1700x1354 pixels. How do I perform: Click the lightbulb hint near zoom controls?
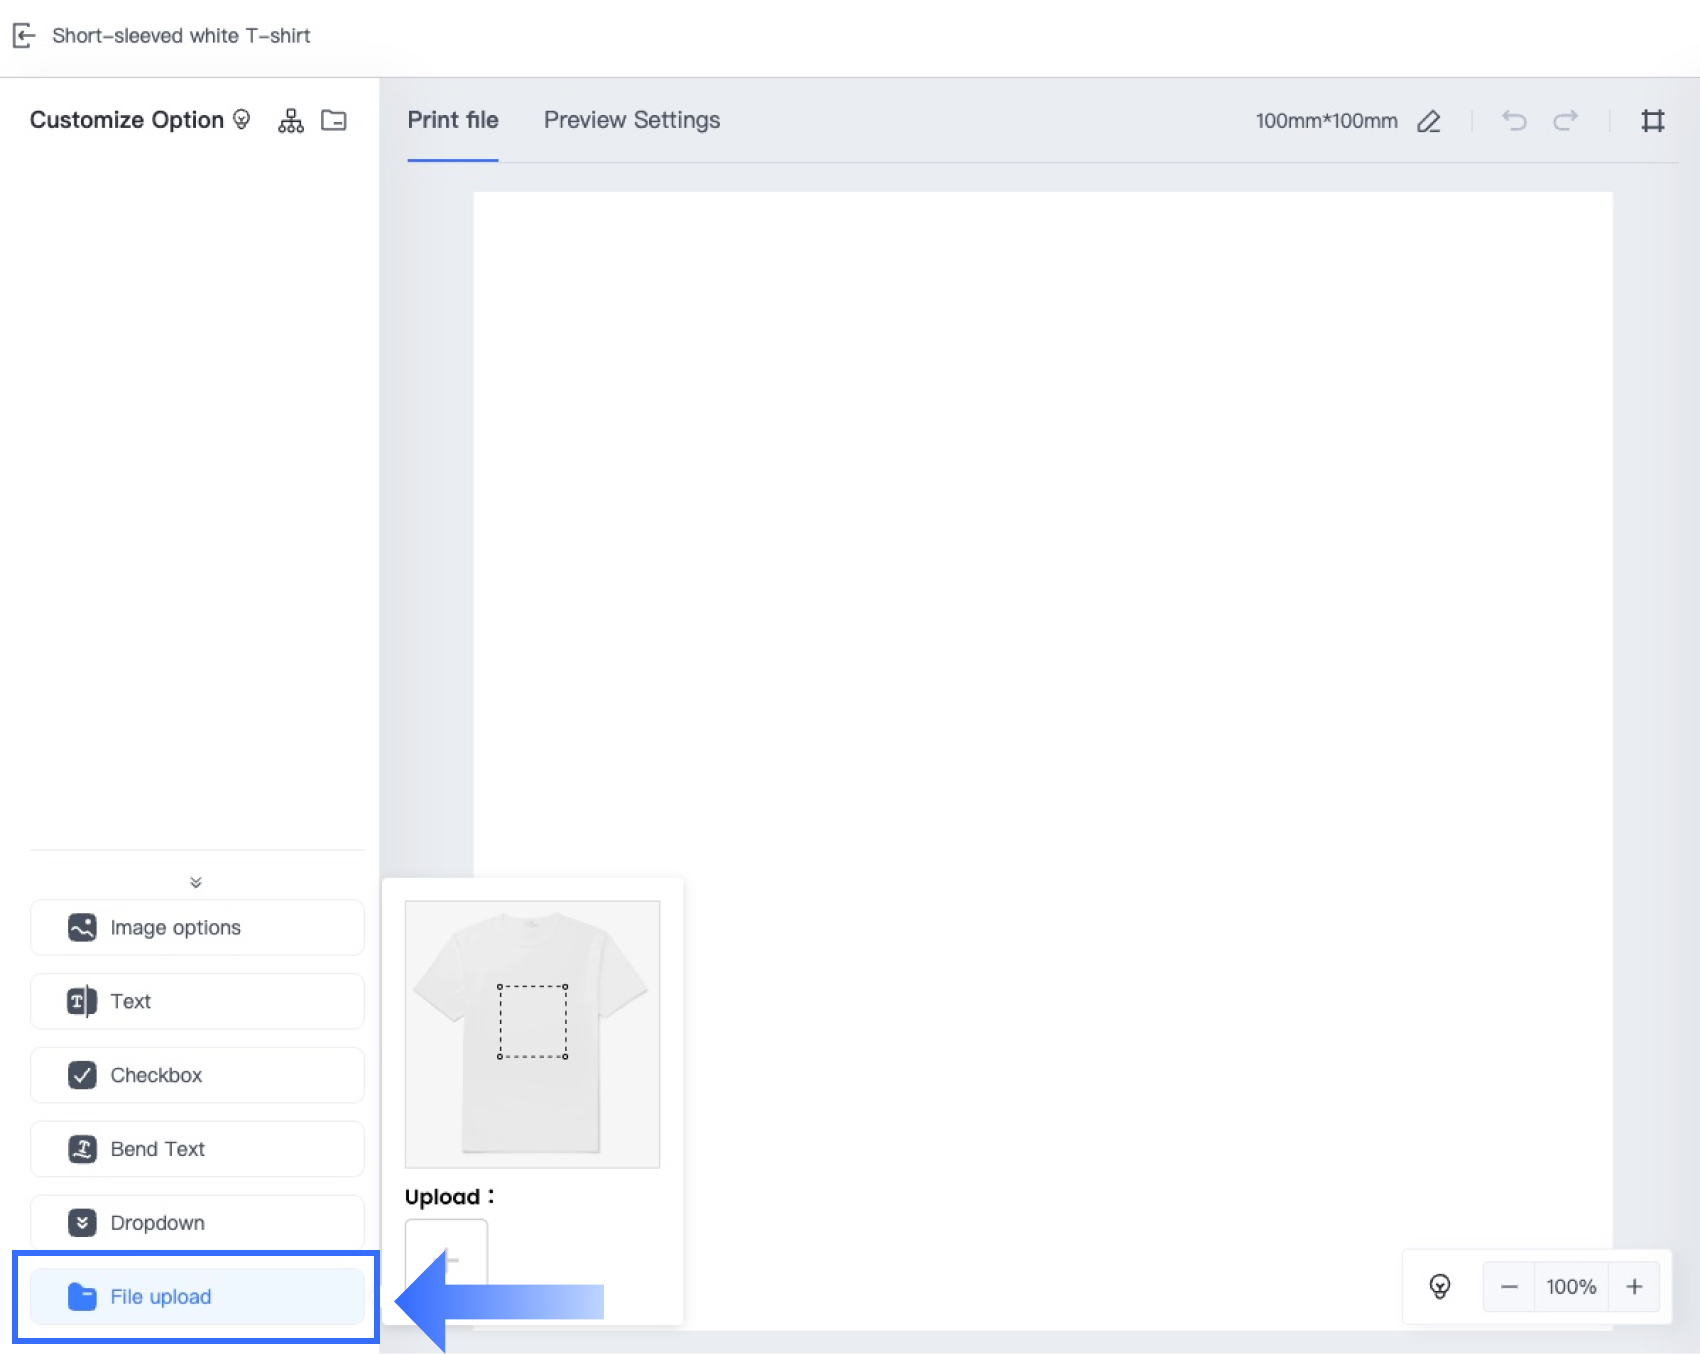1440,1286
